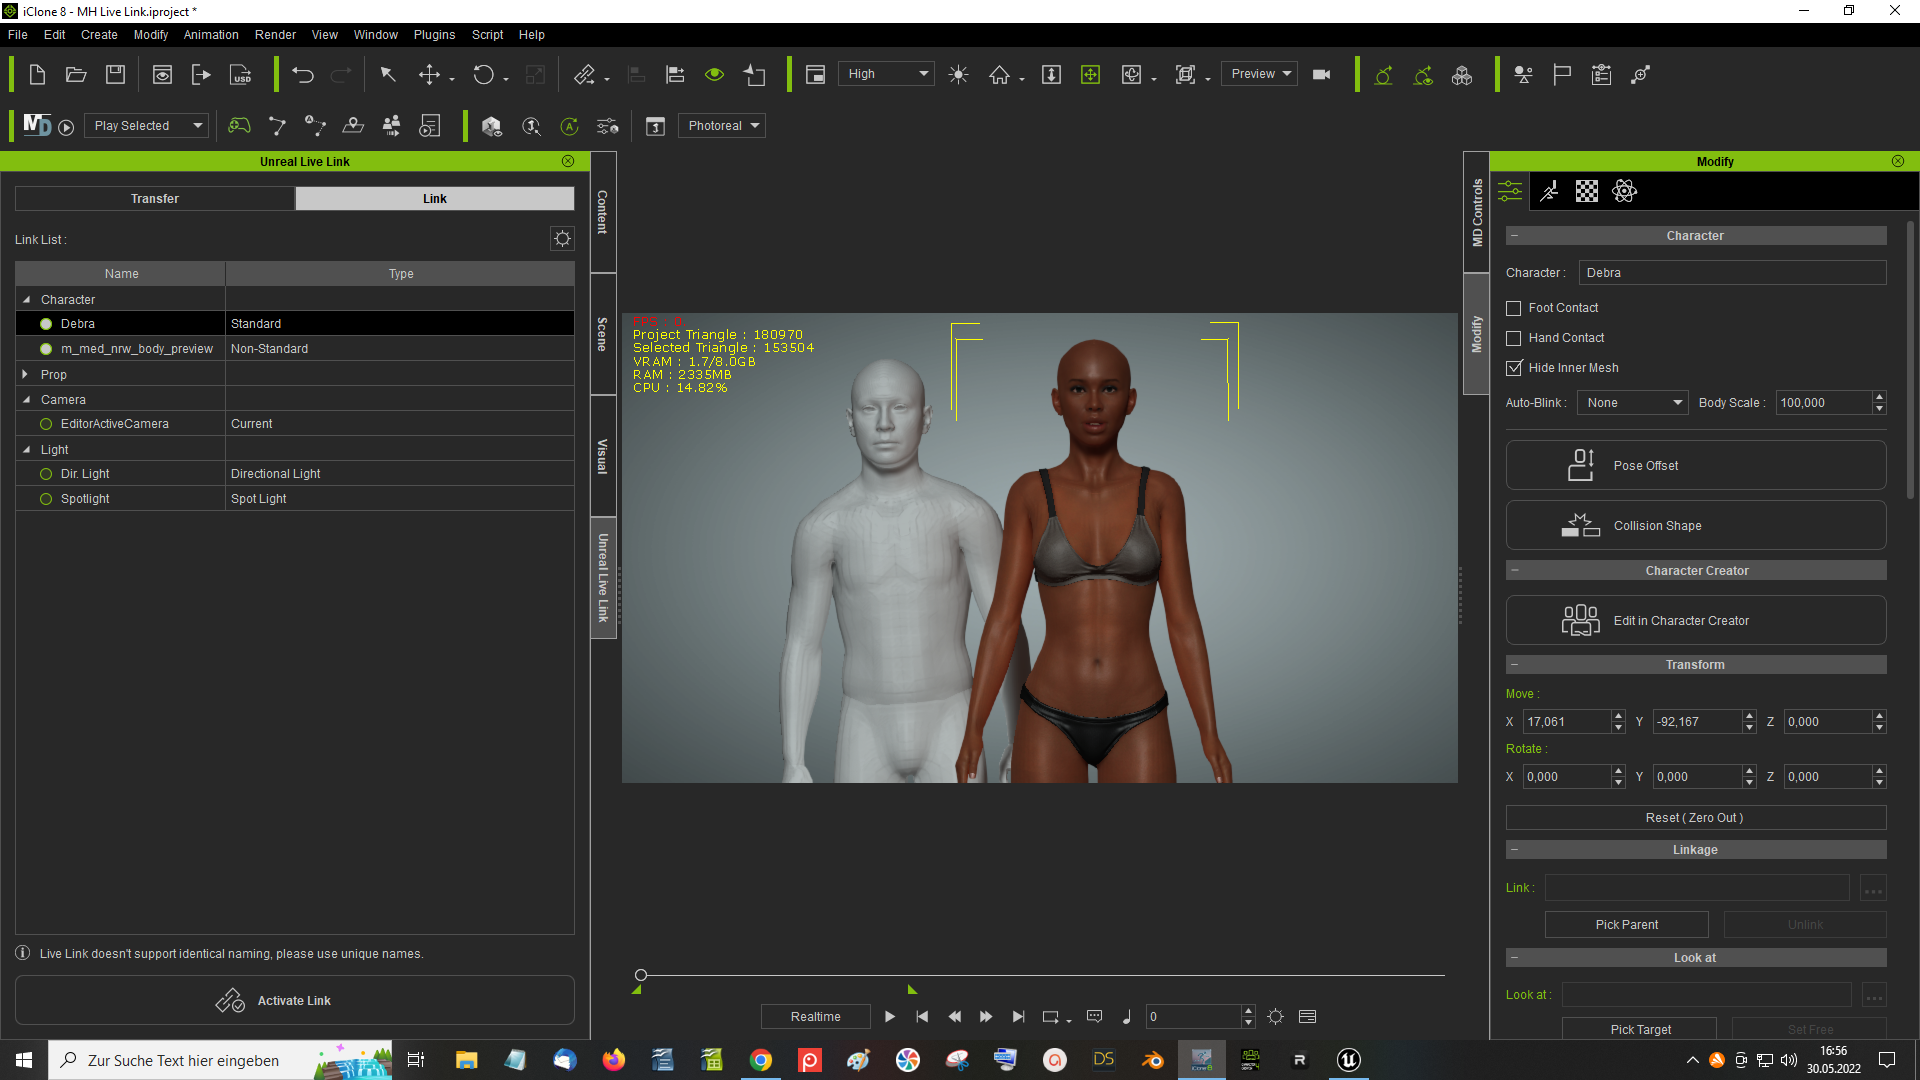Open the atom Physics tab icon
Screen dimensions: 1920x1080
(x=1625, y=191)
